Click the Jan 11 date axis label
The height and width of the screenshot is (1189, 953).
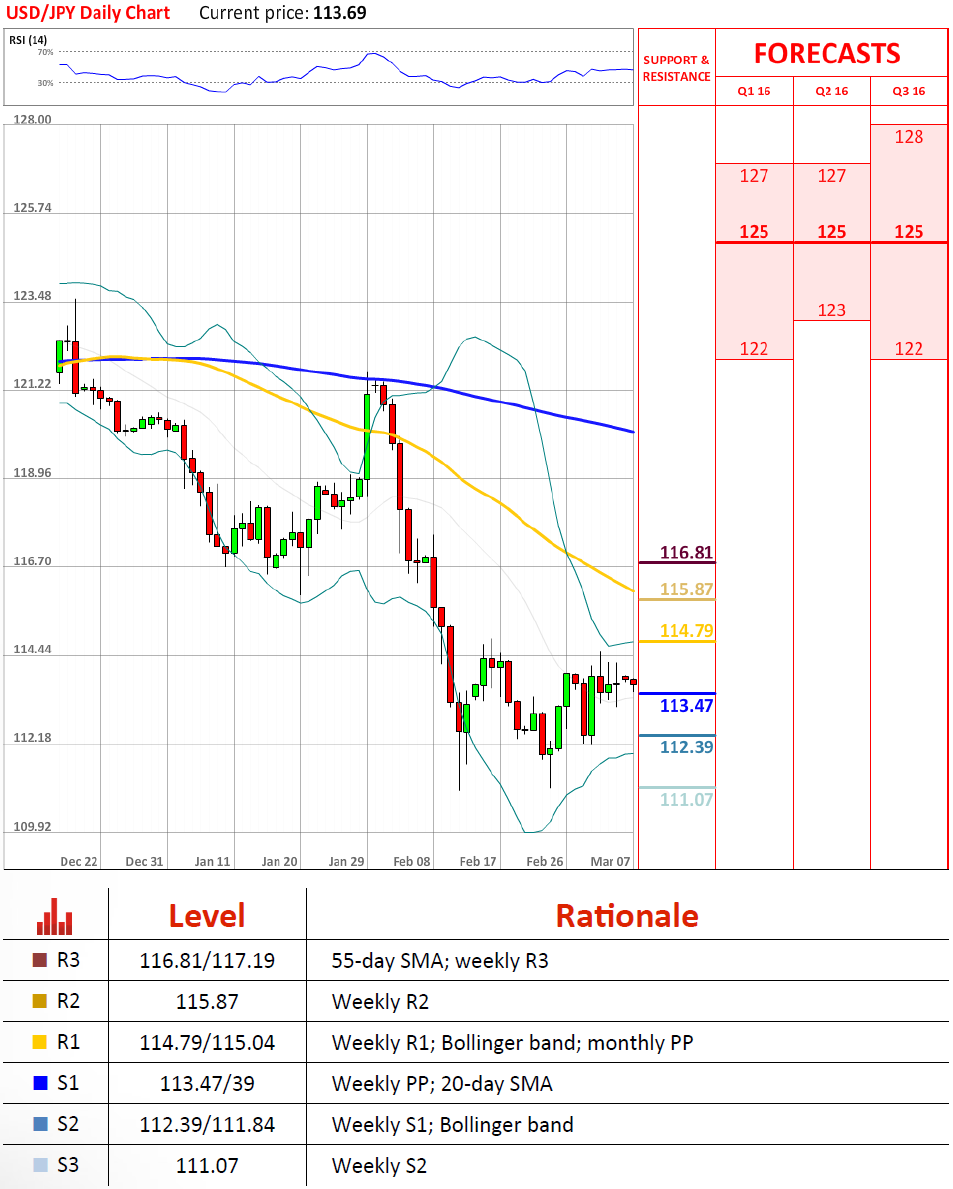[212, 861]
